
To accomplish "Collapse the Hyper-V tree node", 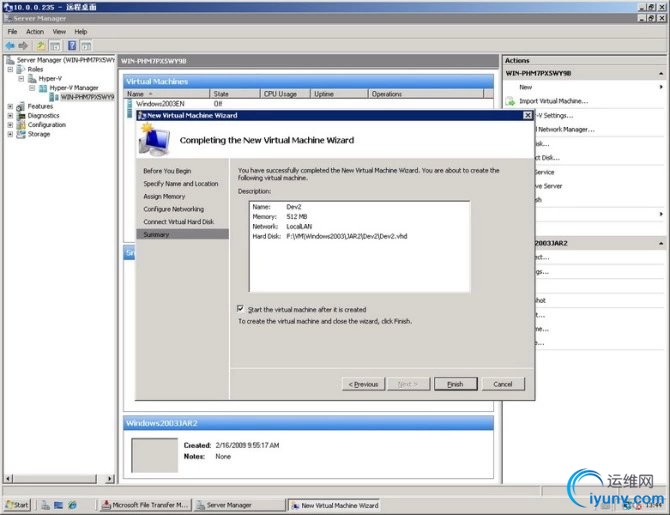I will pos(21,79).
